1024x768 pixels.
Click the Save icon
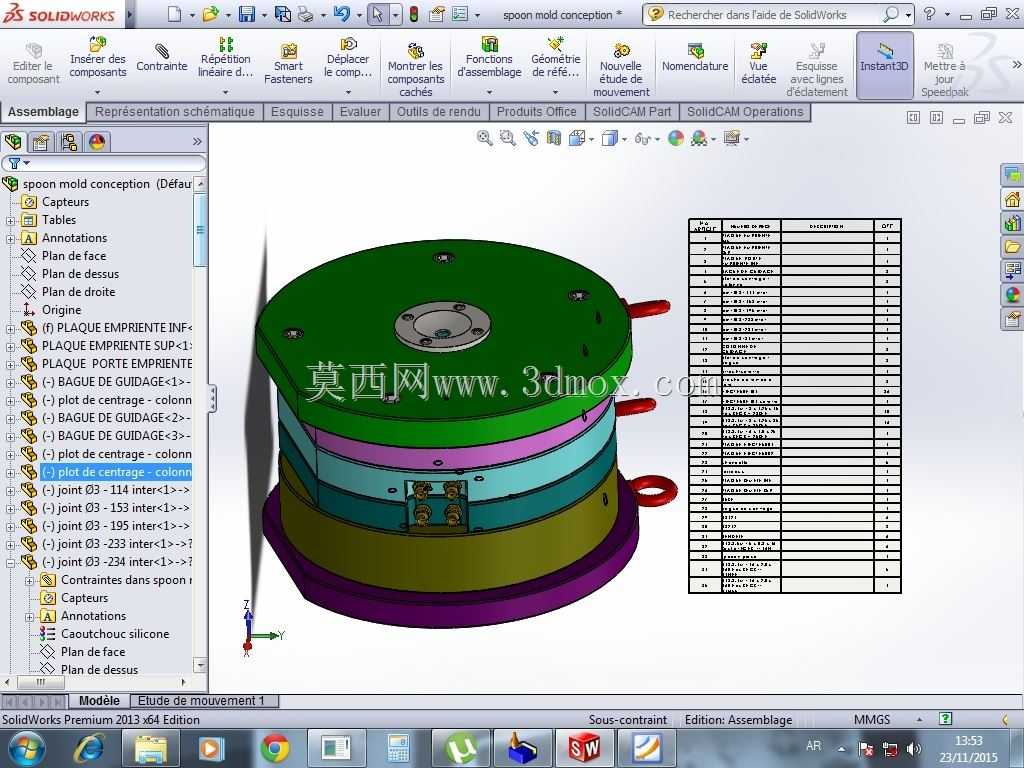point(246,14)
